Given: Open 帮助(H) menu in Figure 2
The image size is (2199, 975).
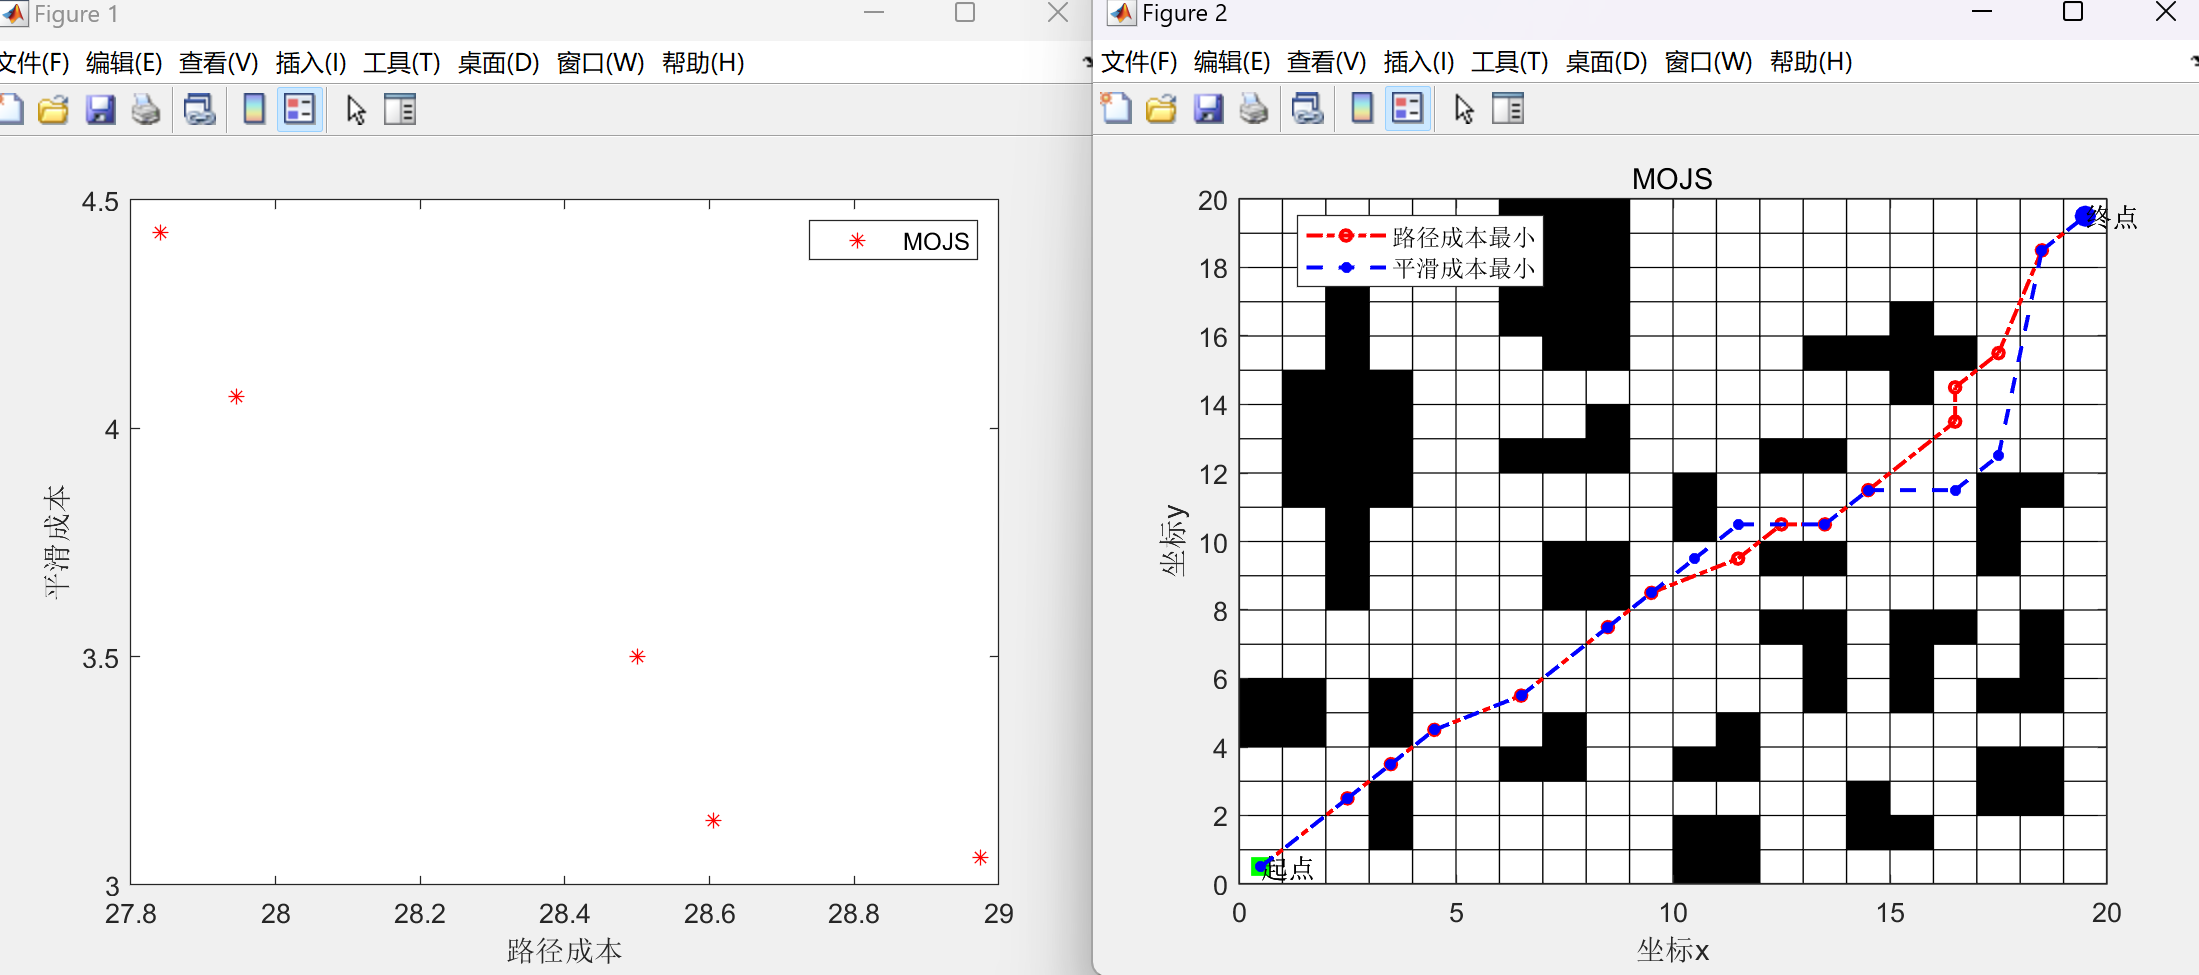Looking at the screenshot, I should click(x=1811, y=62).
